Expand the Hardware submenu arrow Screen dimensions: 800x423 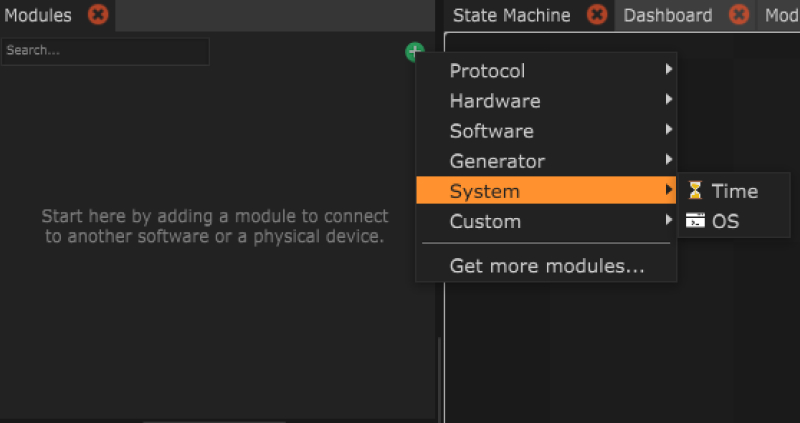click(668, 101)
